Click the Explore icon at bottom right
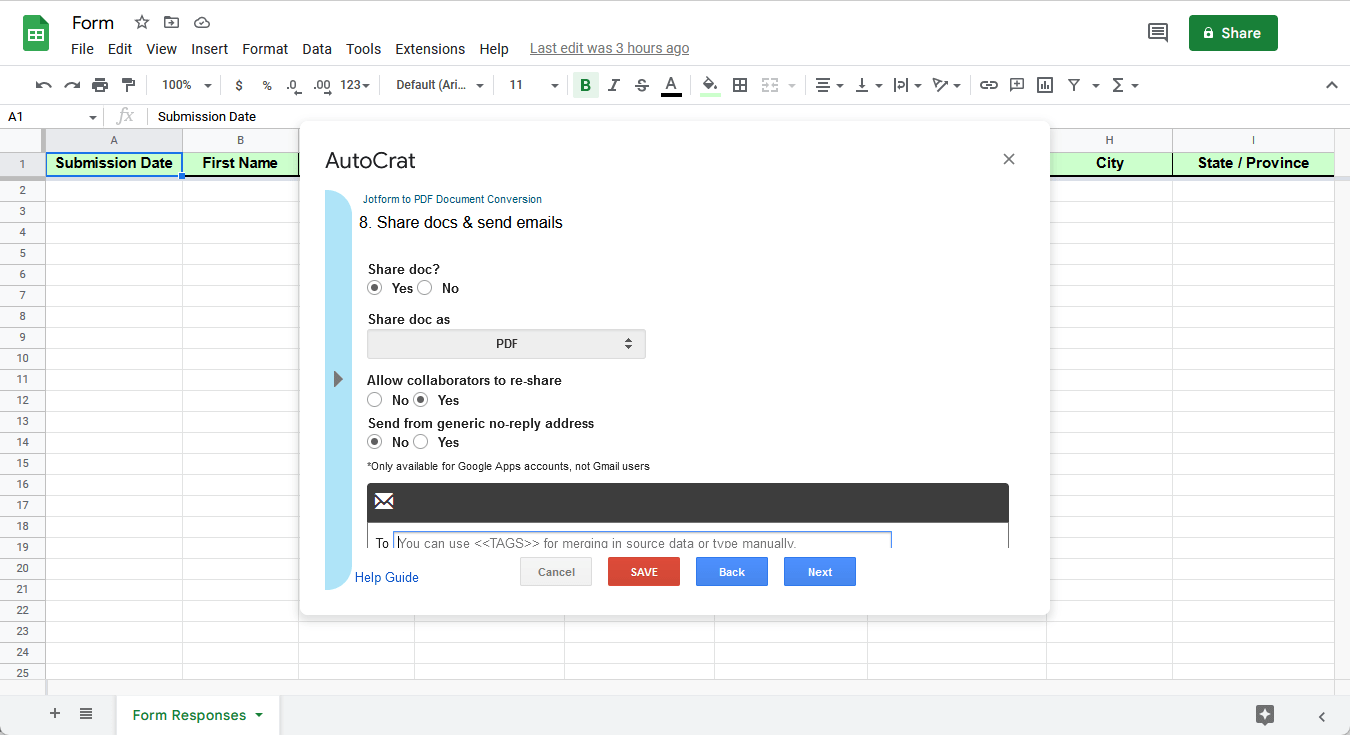 pos(1265,715)
